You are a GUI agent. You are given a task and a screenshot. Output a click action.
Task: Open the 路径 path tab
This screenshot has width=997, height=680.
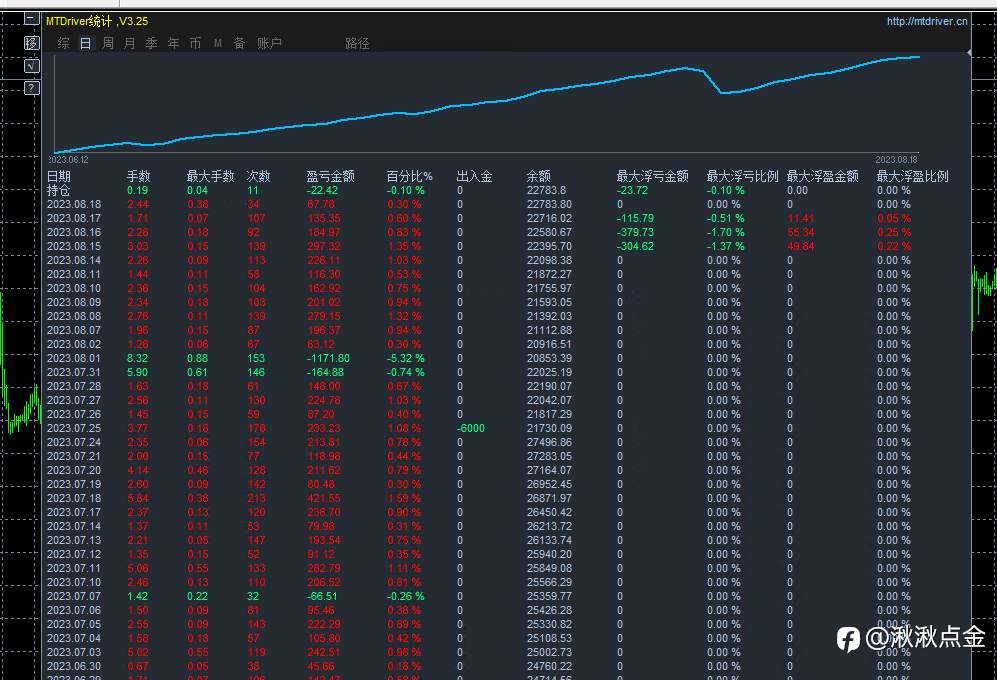[357, 43]
